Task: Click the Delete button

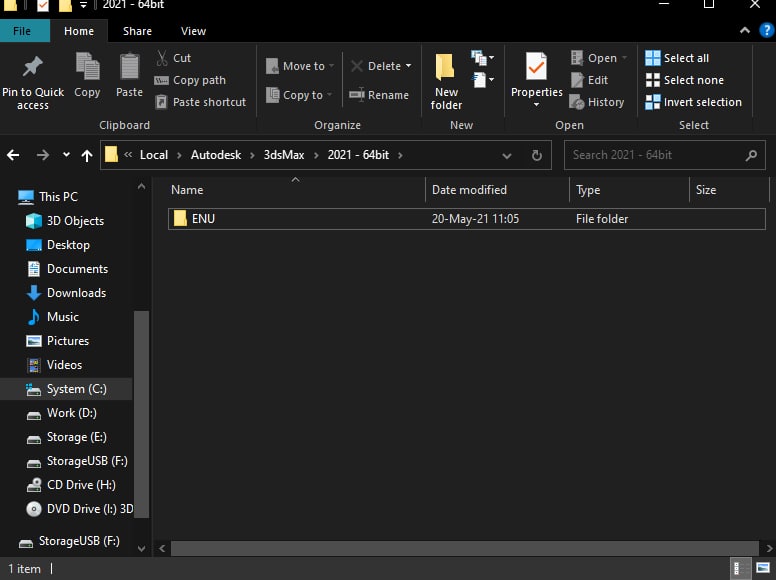Action: pos(376,66)
